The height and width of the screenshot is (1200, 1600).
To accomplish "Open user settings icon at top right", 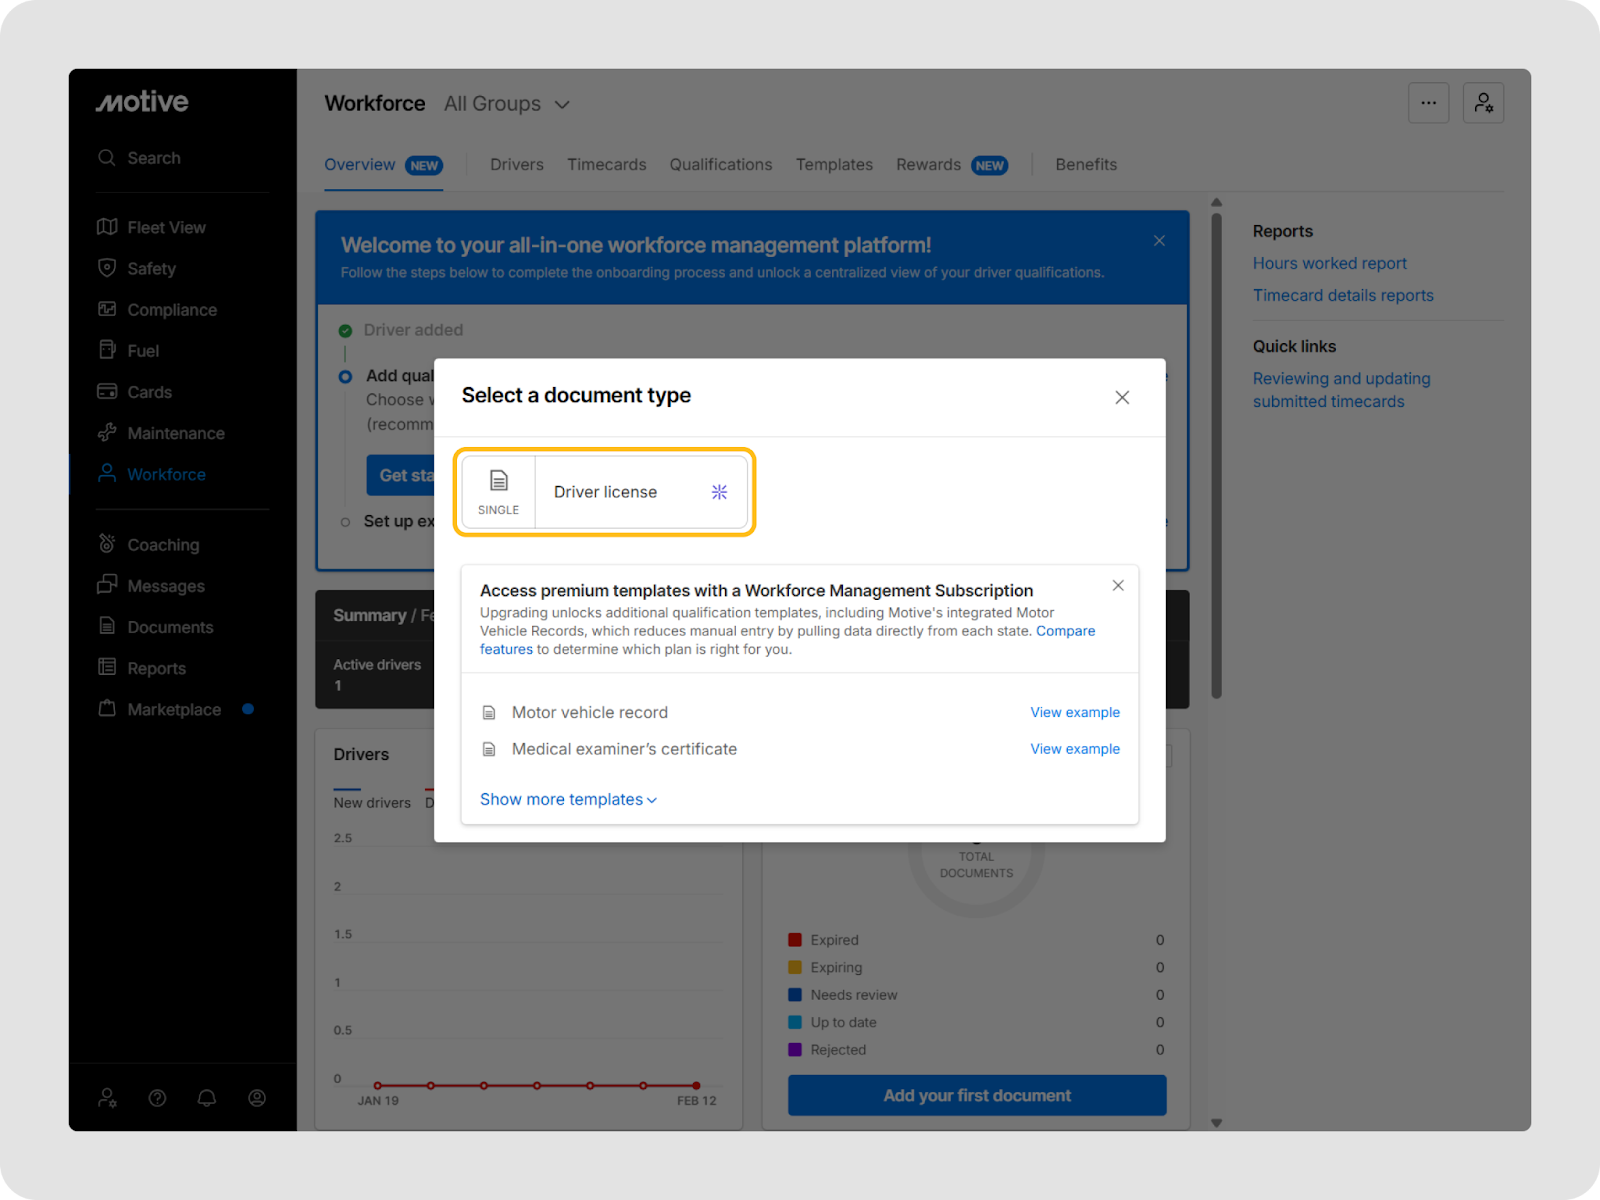I will click(1483, 103).
